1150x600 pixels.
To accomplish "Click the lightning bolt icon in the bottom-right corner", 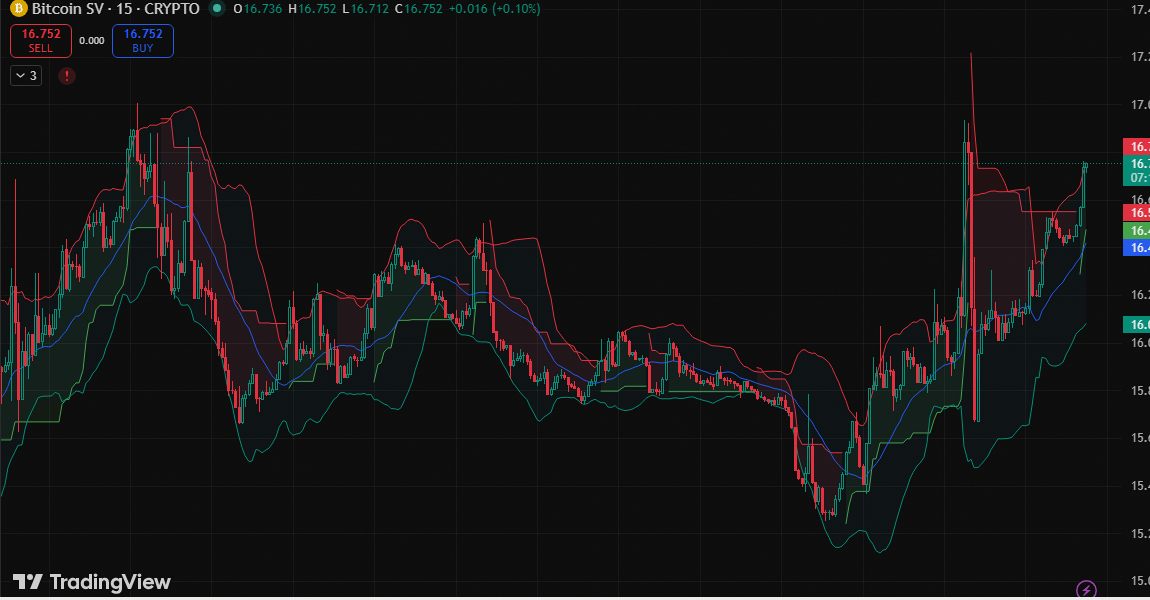I will click(1086, 589).
